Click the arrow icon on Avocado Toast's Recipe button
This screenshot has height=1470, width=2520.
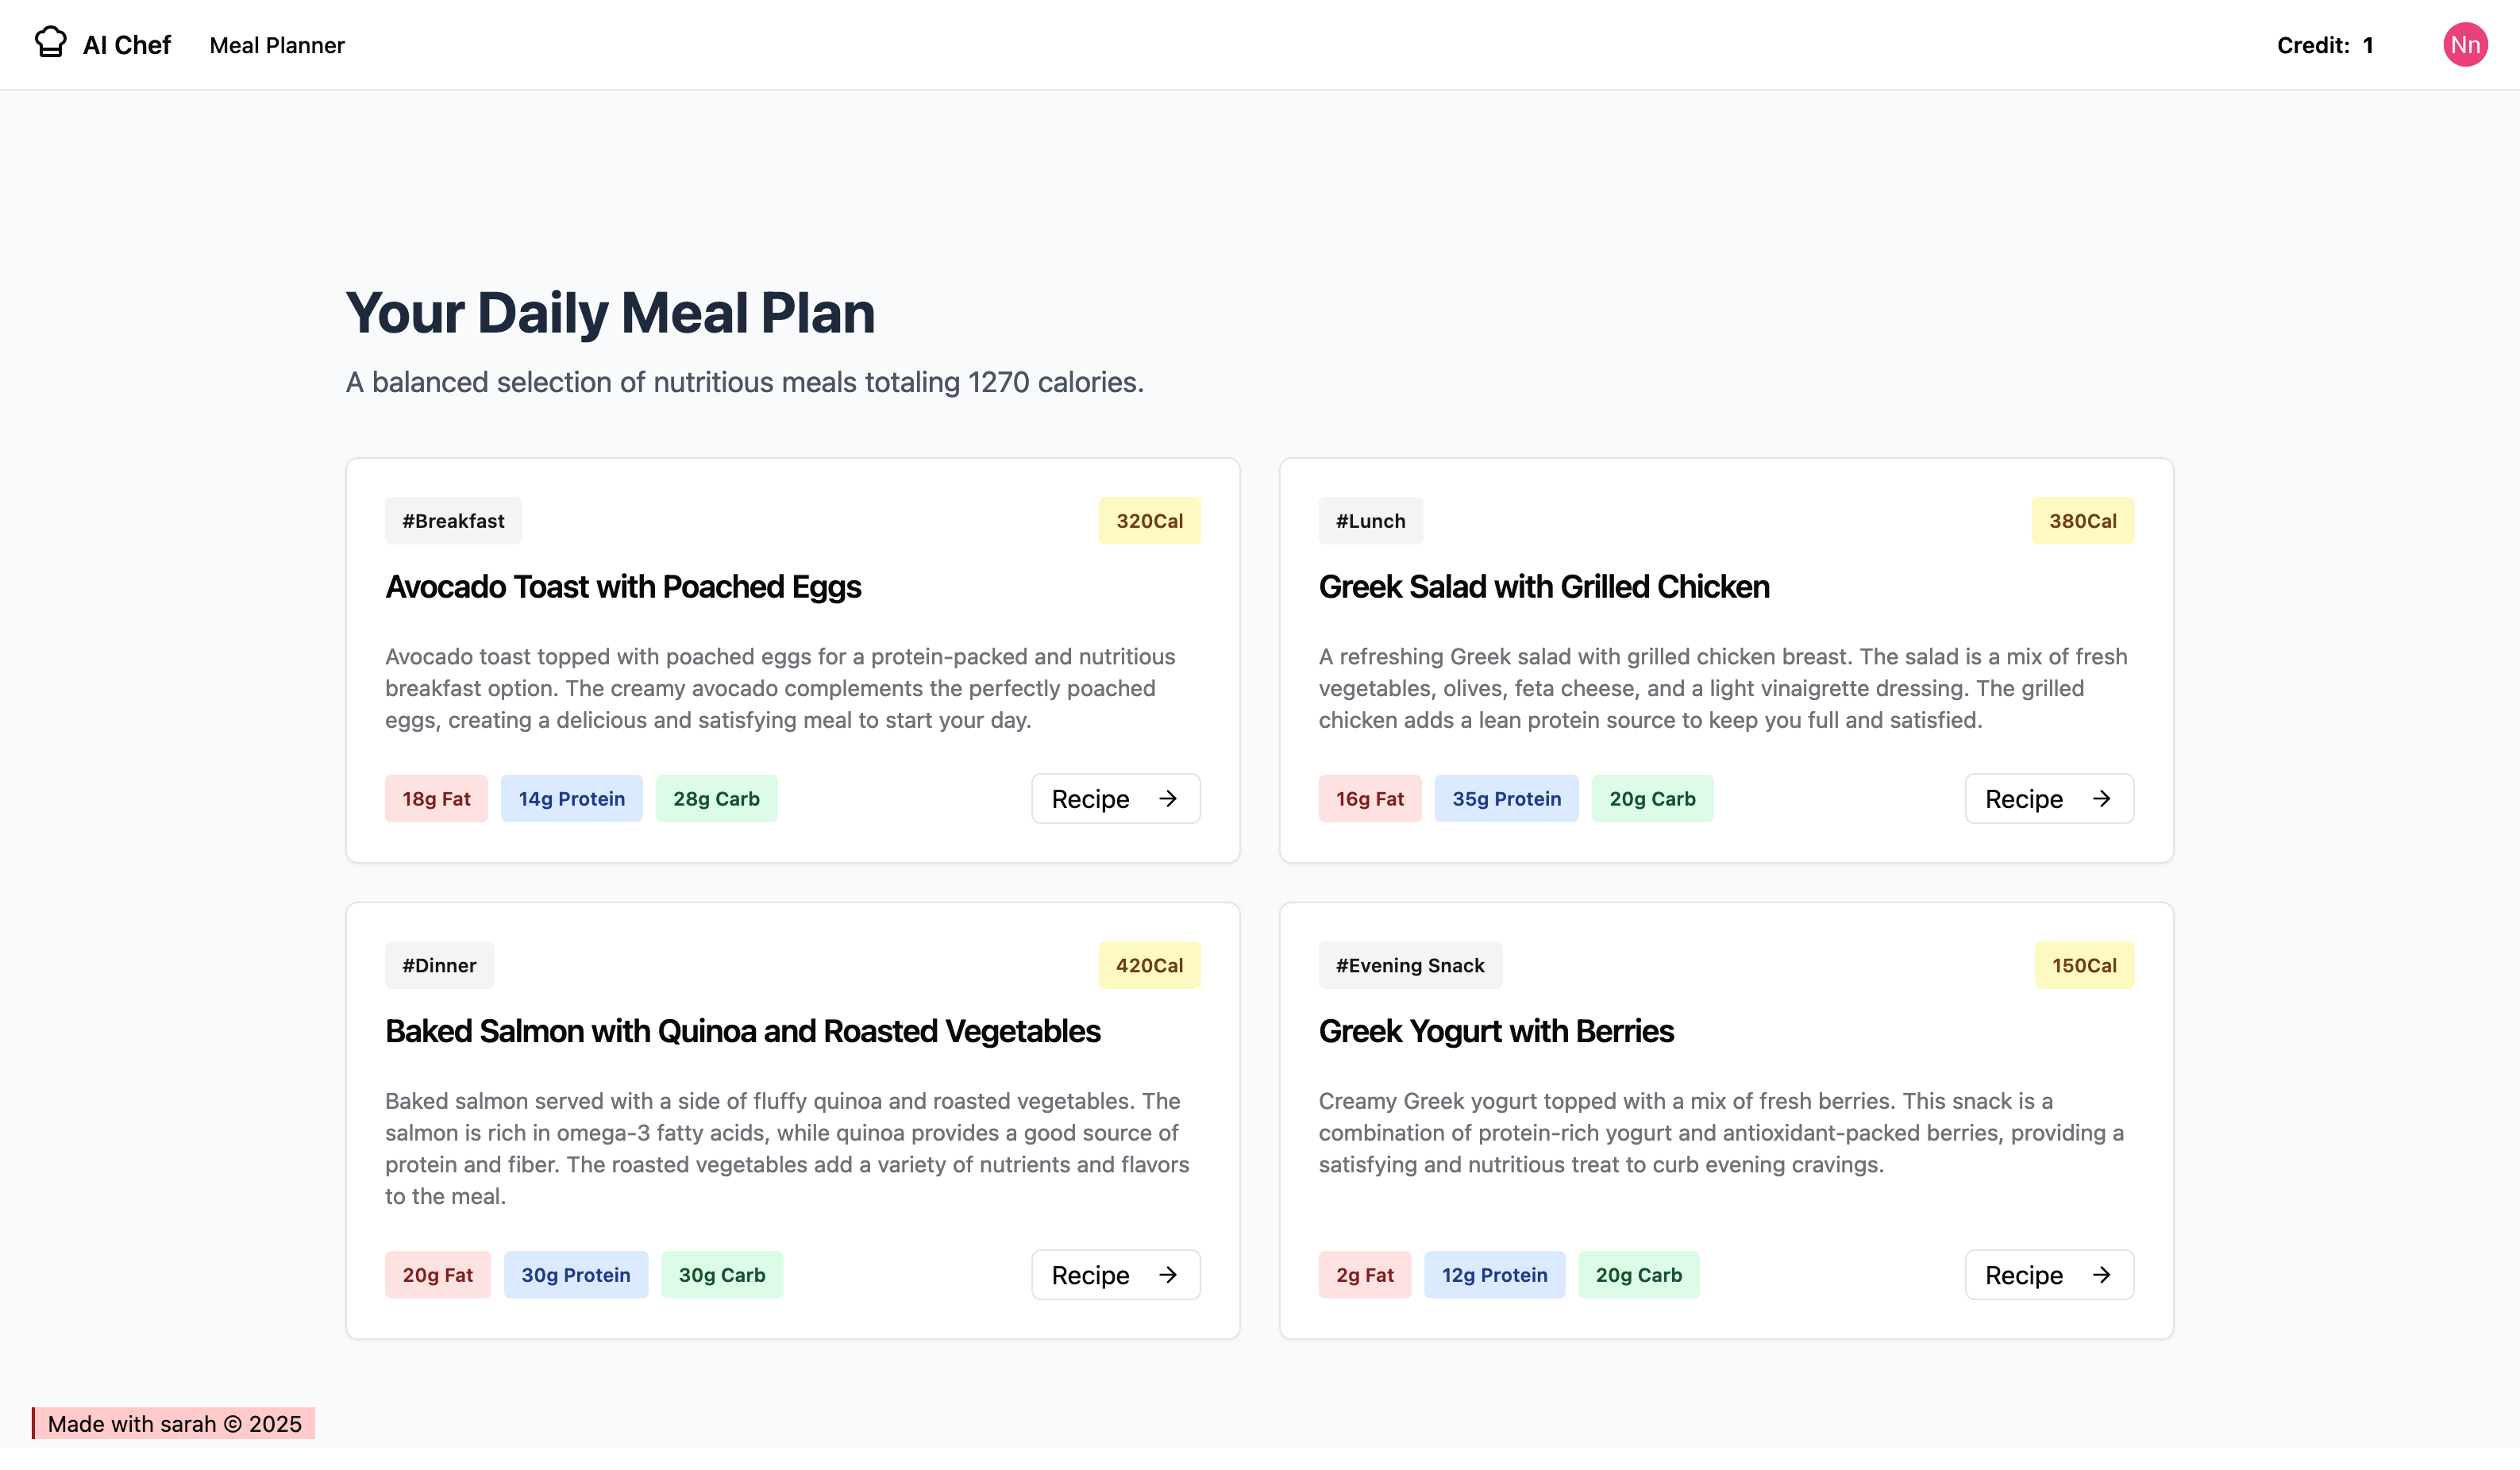[x=1168, y=798]
